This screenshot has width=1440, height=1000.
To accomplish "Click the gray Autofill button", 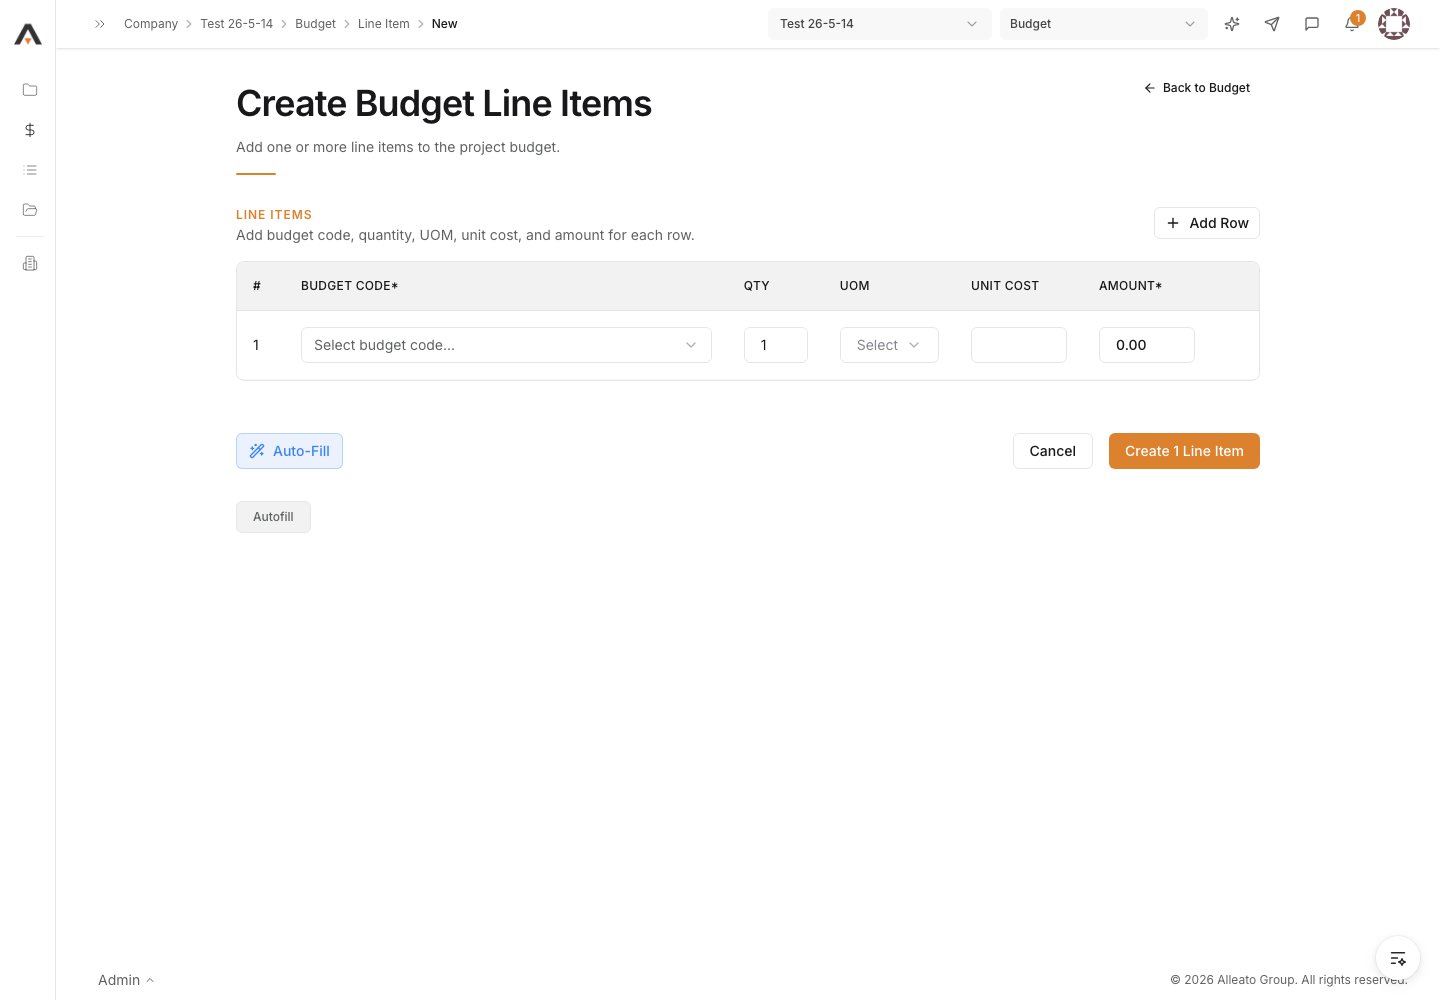I will click(273, 517).
